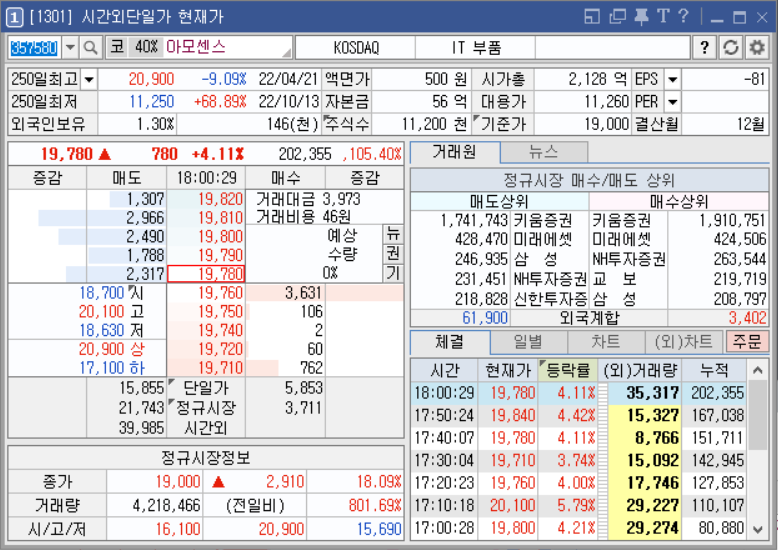Select the (외)차트 tab

pos(684,342)
